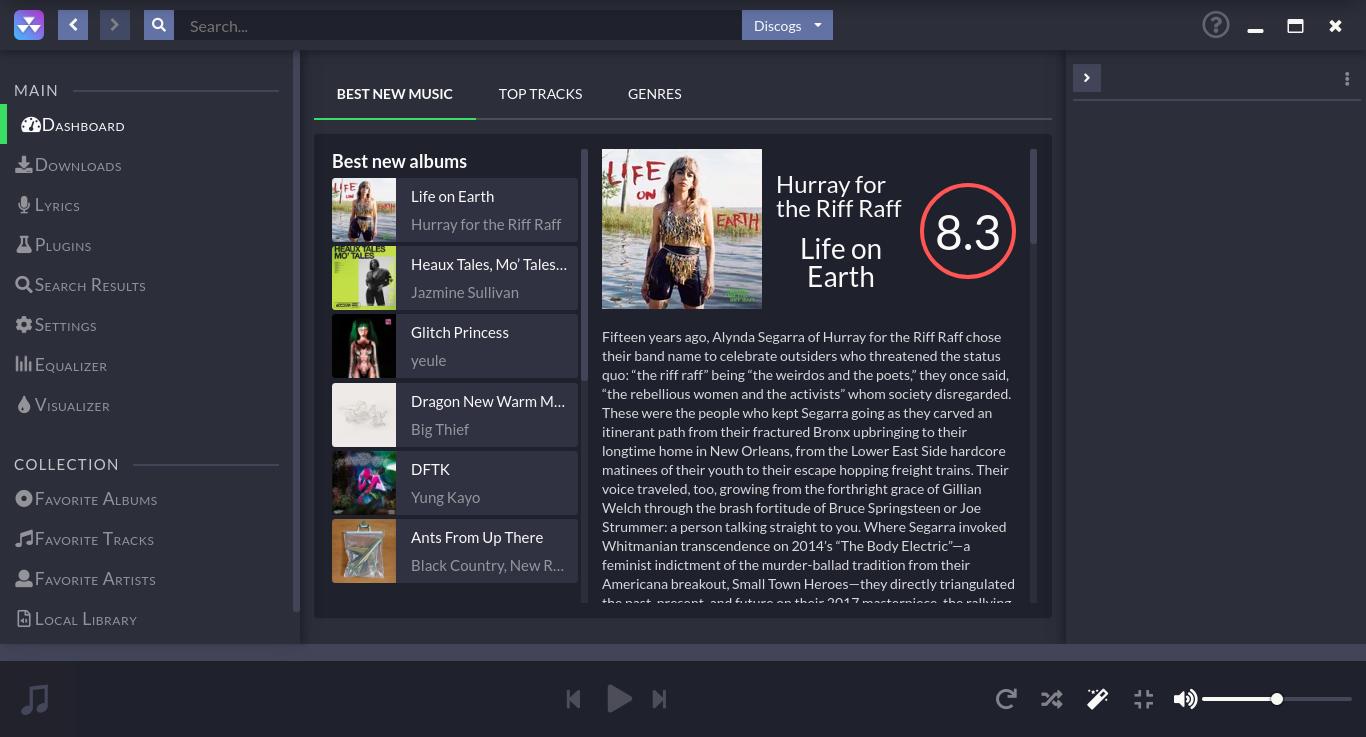Screen dimensions: 1366x737
Task: Go forward with the right arrow button
Action: [x=115, y=25]
